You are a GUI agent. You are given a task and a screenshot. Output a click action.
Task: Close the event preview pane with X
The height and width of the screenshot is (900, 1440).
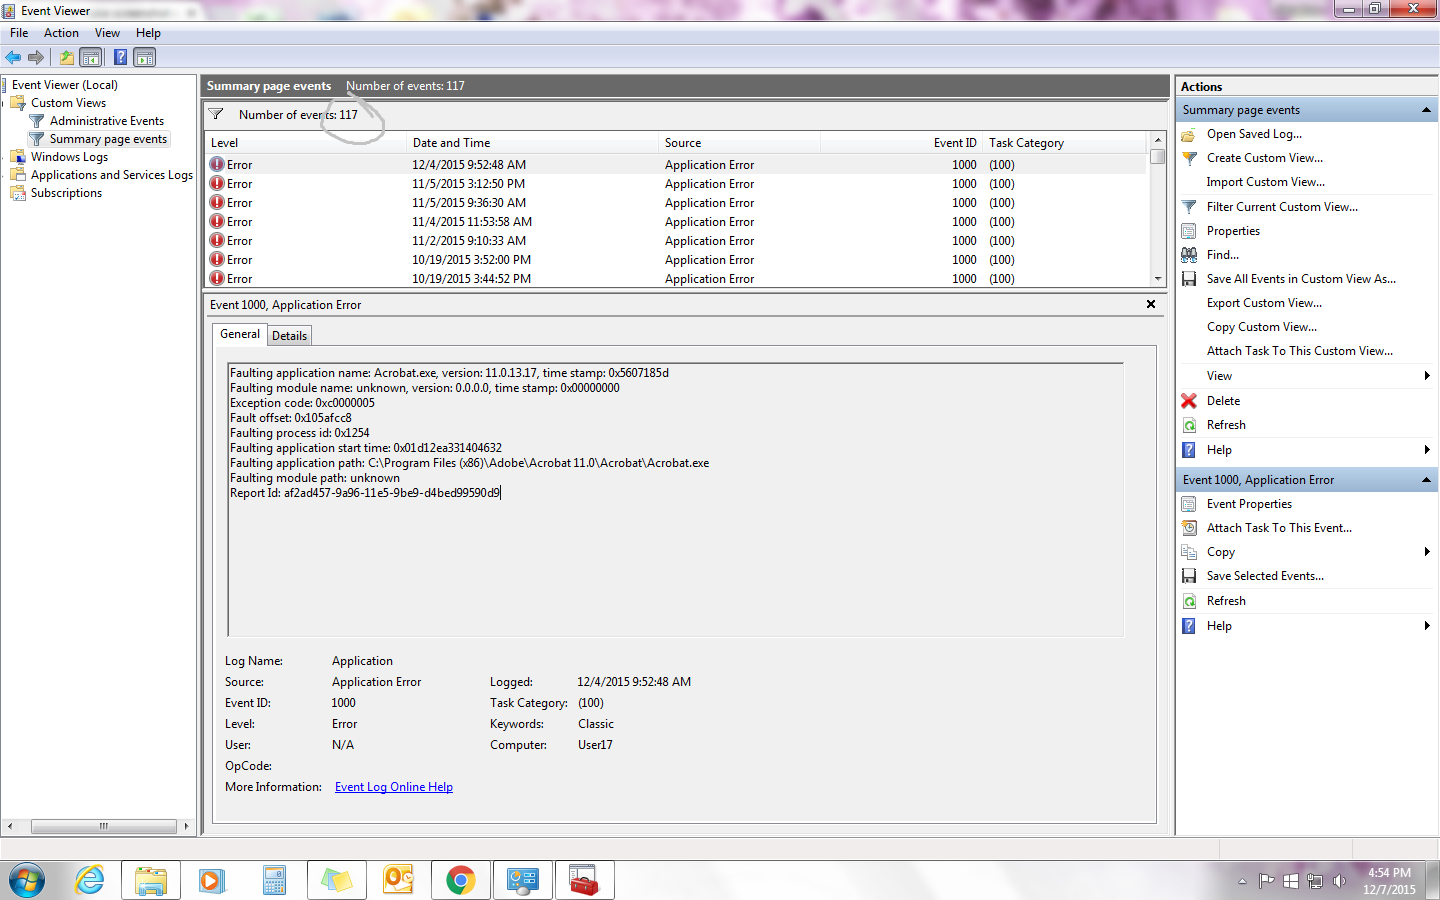click(1150, 304)
